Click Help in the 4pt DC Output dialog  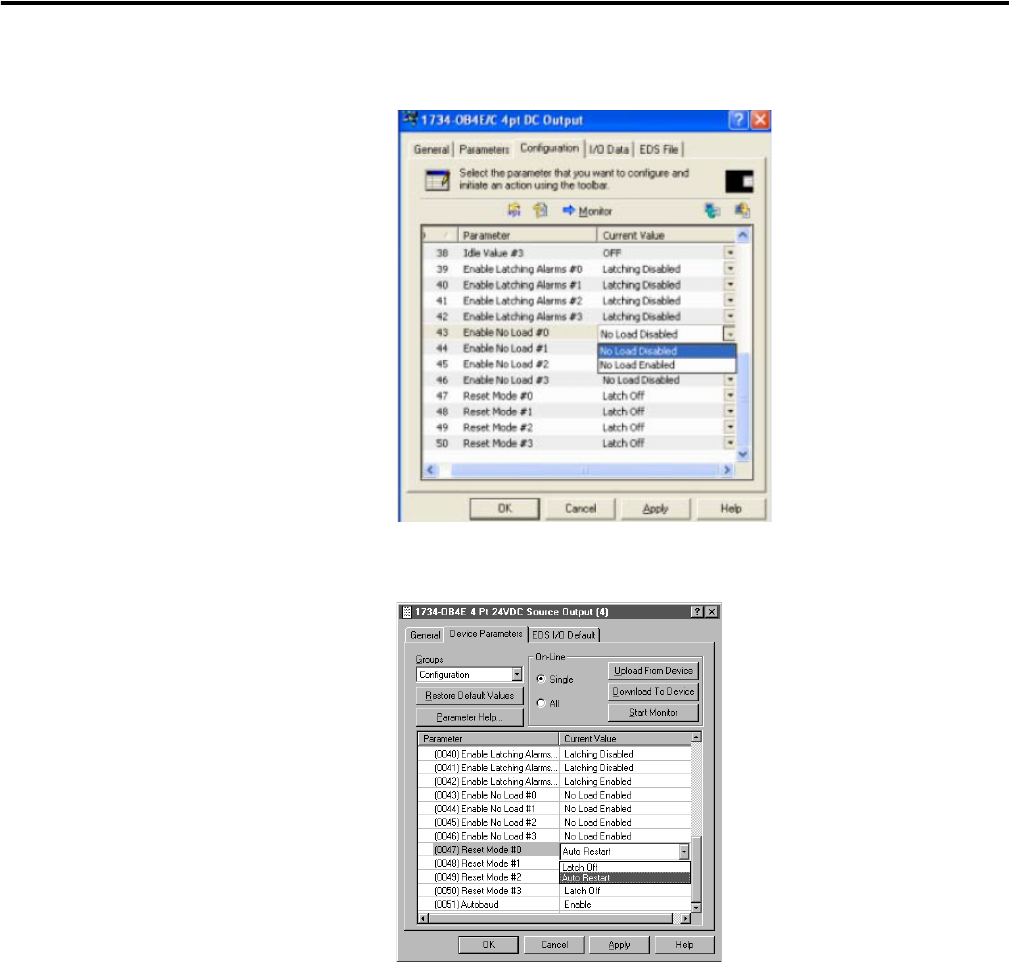731,508
